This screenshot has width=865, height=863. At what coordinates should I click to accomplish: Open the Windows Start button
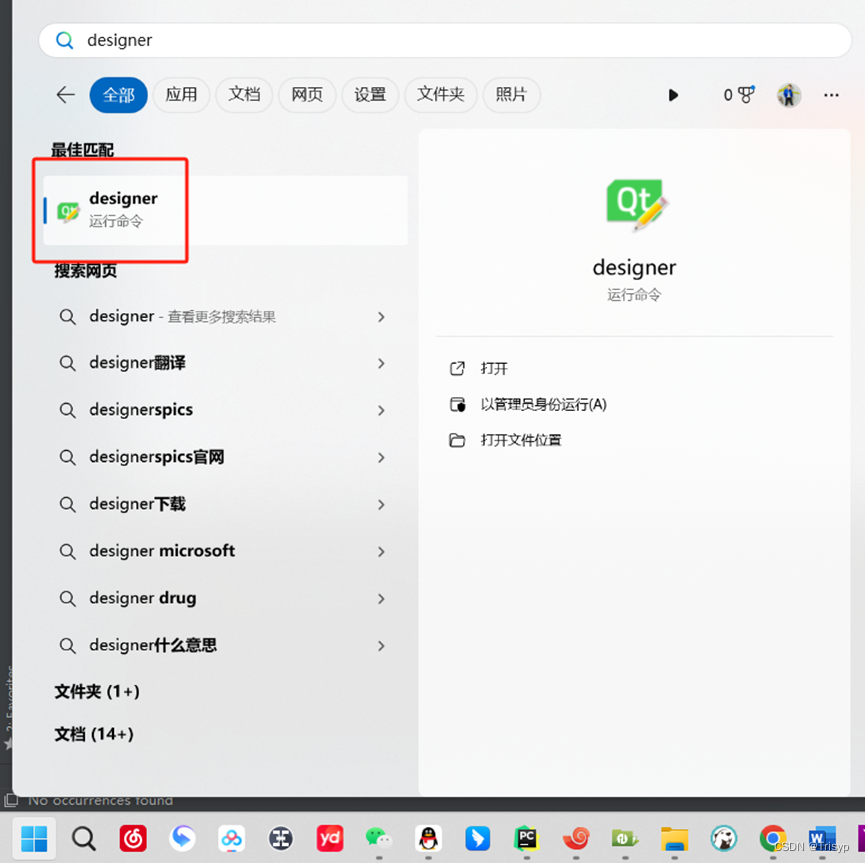(34, 839)
